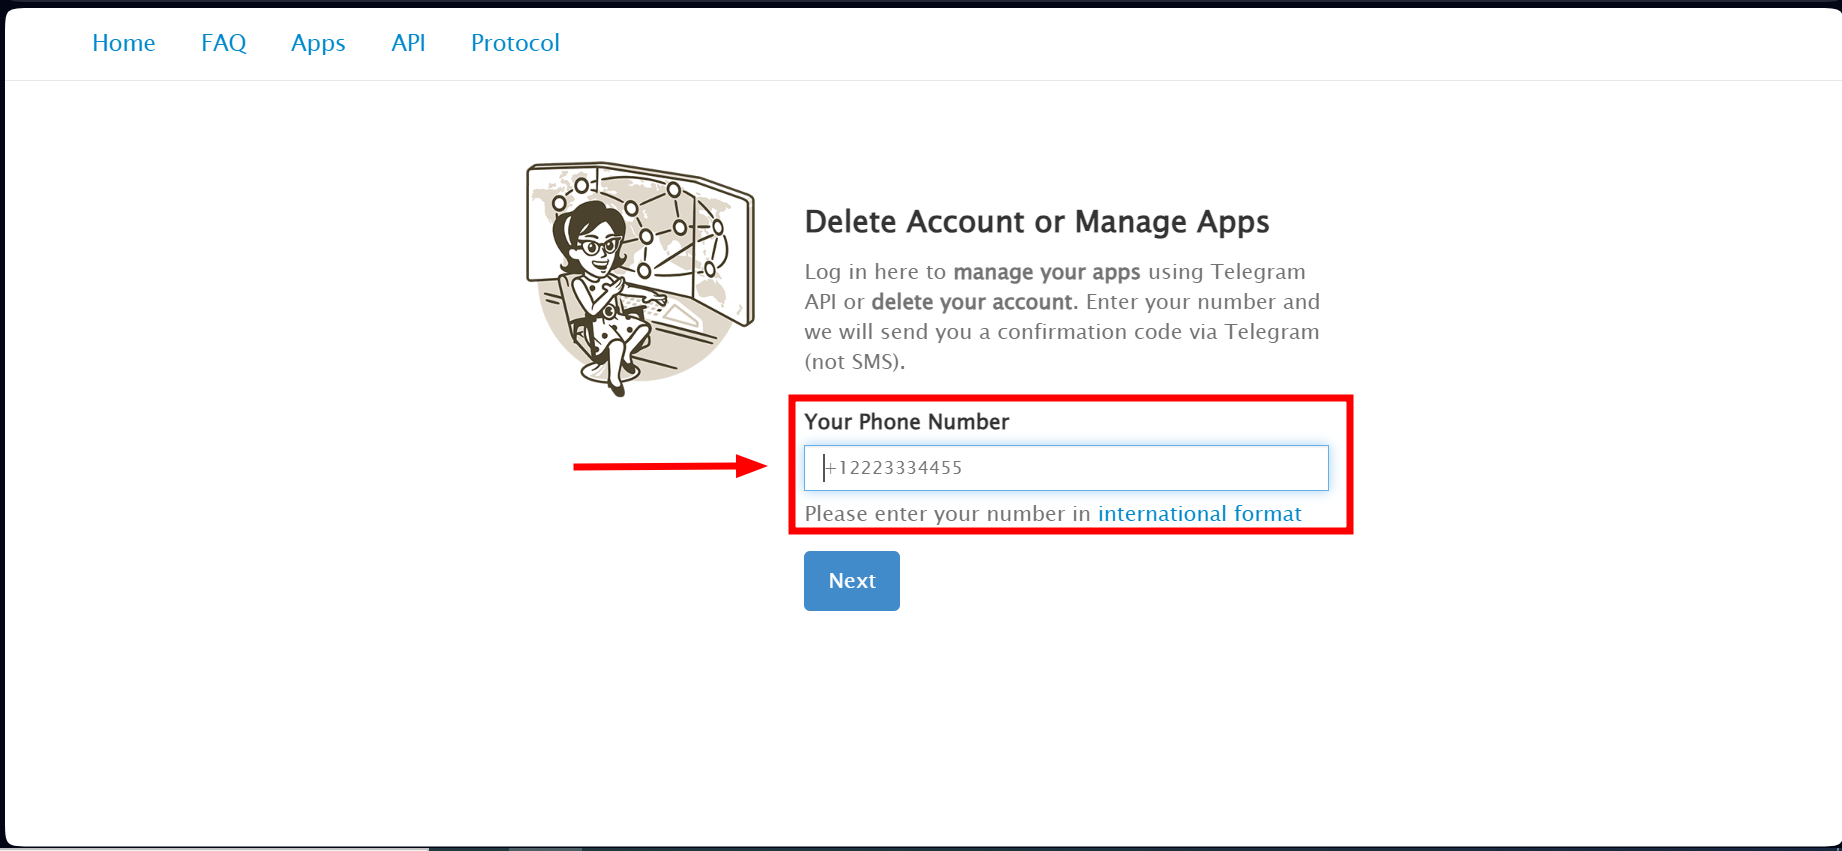The width and height of the screenshot is (1842, 851).
Task: Click the blue Next button
Action: tap(852, 581)
